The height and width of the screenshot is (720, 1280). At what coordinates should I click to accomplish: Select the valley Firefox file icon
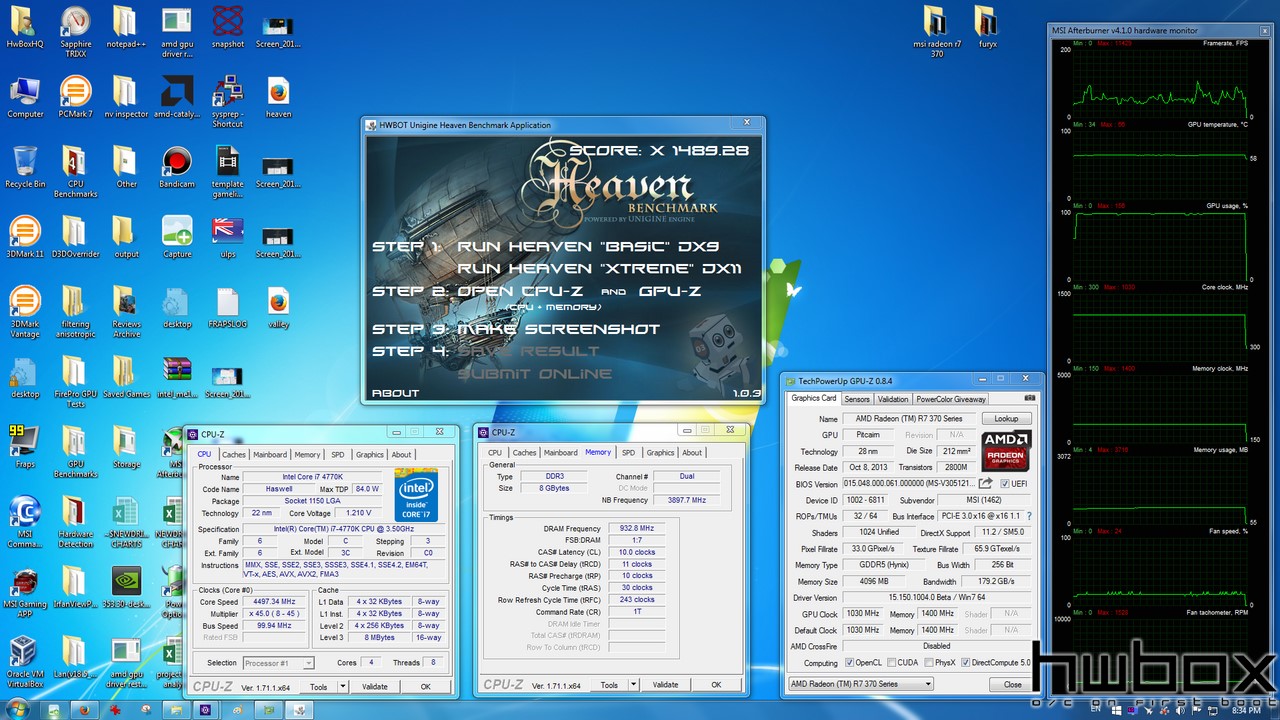[278, 307]
